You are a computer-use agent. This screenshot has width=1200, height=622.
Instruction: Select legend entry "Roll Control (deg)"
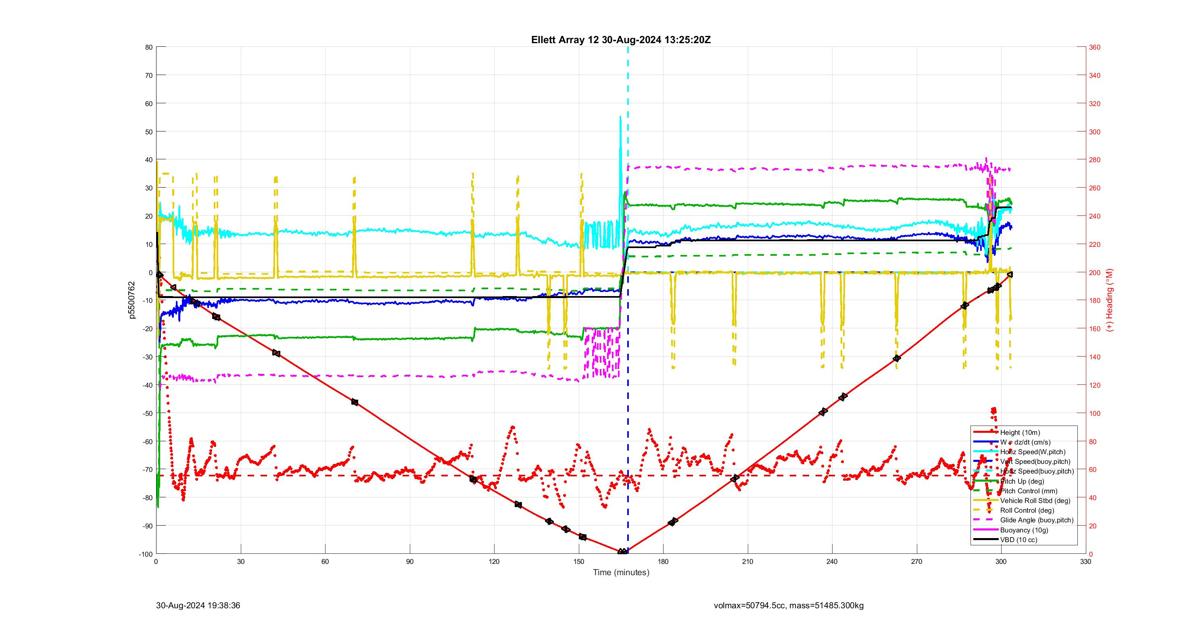click(1029, 510)
